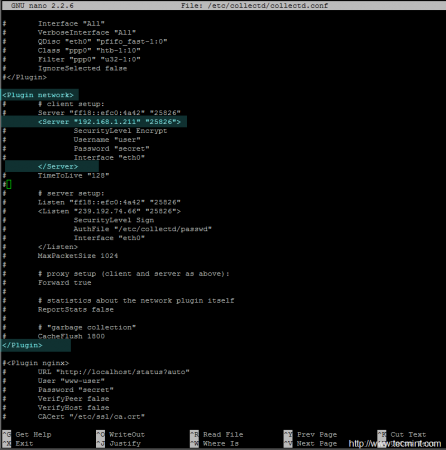Click the TimeToLive "128" line
This screenshot has width=446, height=450.
coord(73,175)
